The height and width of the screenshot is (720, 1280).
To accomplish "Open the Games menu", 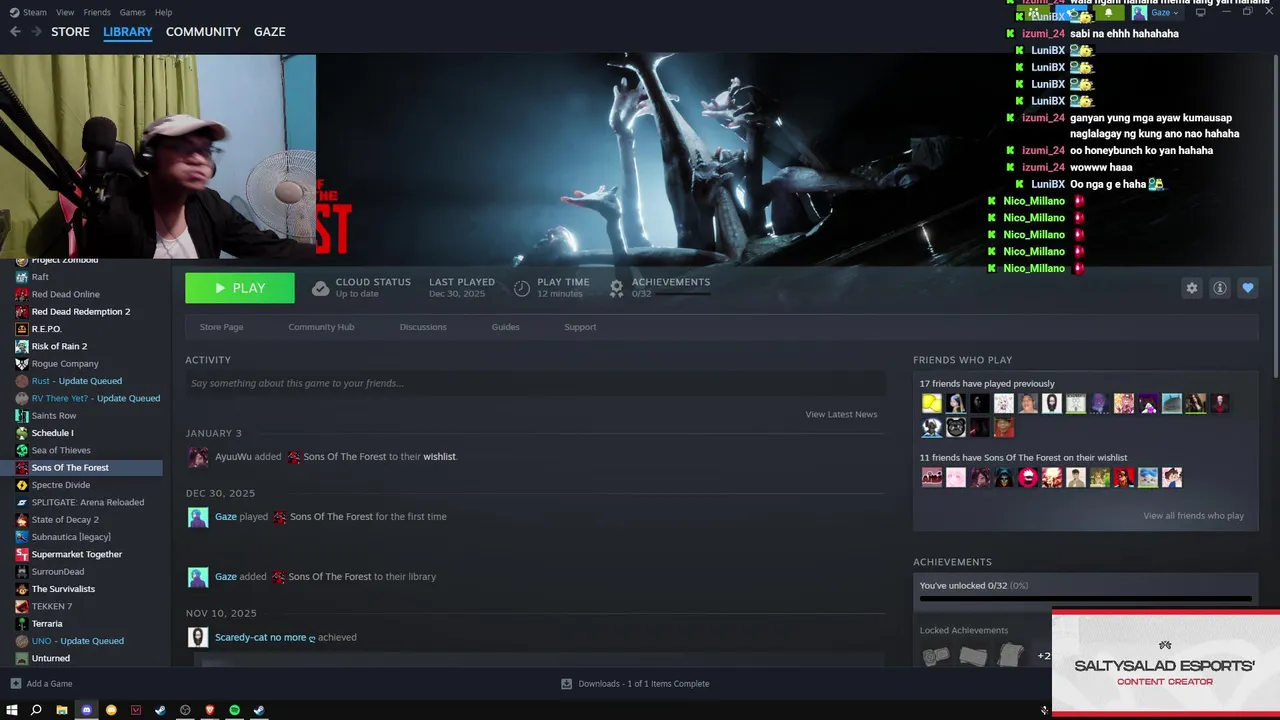I will [132, 13].
